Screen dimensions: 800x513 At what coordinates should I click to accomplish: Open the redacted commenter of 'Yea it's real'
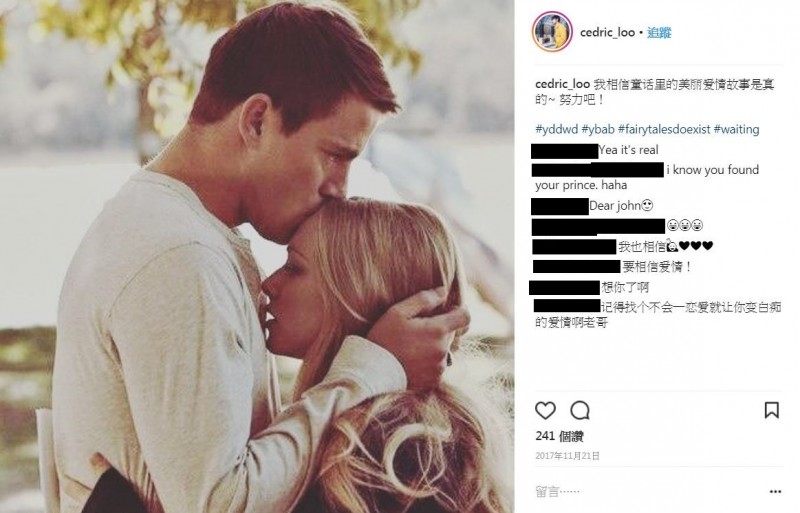point(564,151)
